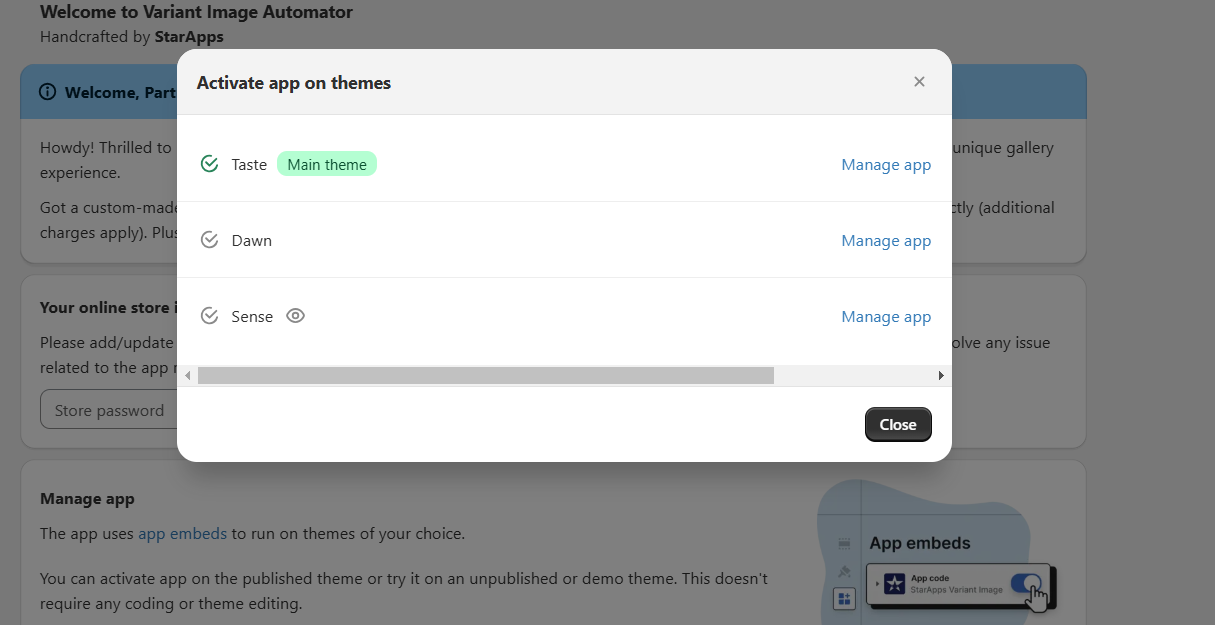Viewport: 1215px width, 625px height.
Task: Click the check icon beside Dawn
Action: [x=209, y=240]
